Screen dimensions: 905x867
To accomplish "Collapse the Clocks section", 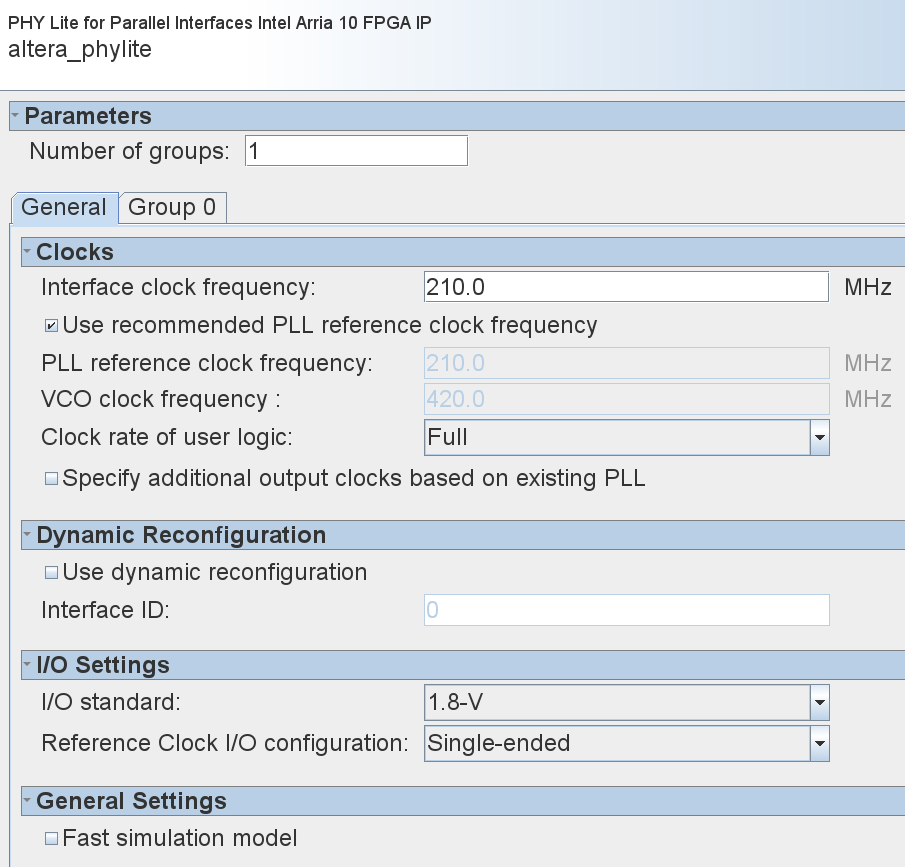I will click(28, 252).
